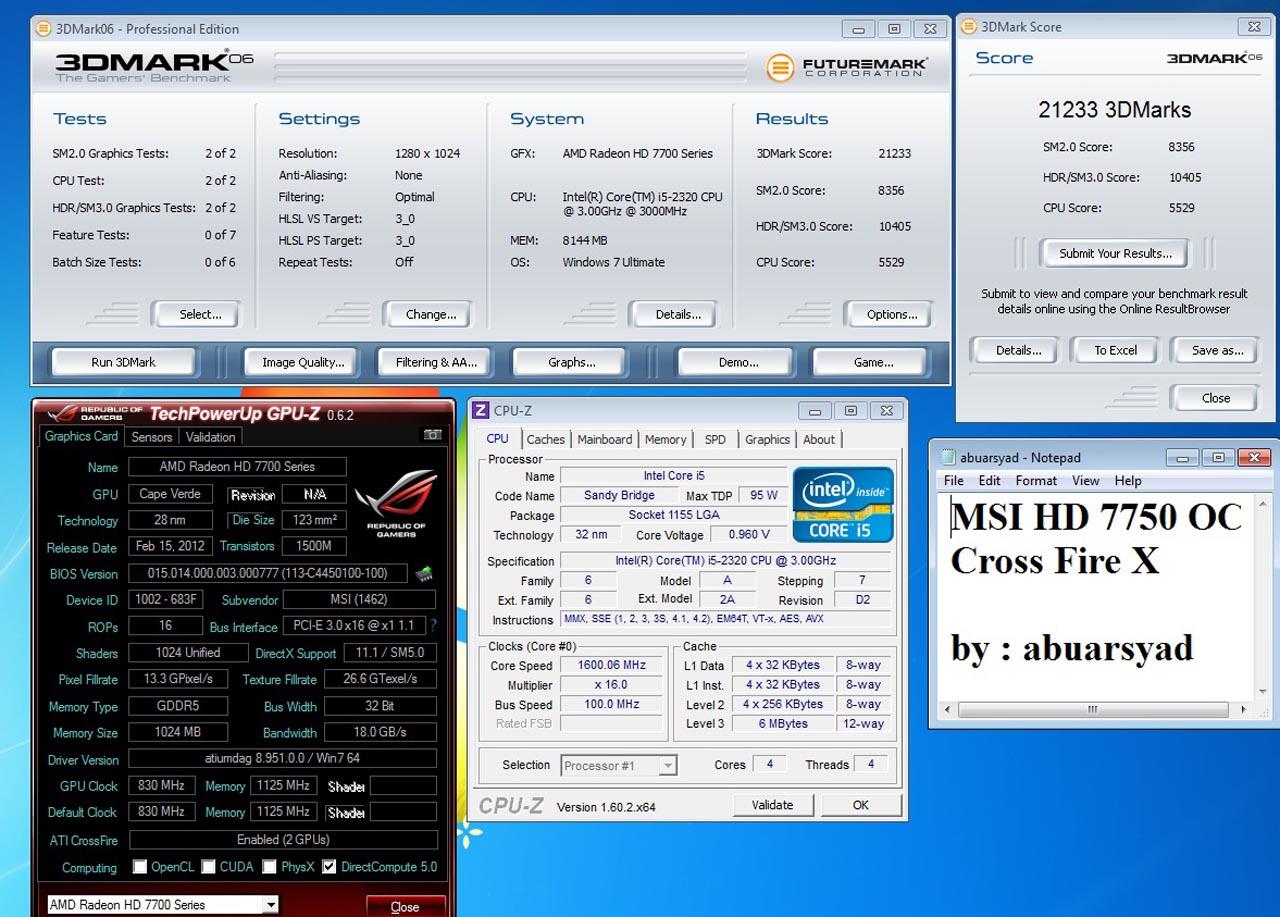Select the Graphics Card tab in GPU-Z
This screenshot has height=917, width=1280.
81,436
